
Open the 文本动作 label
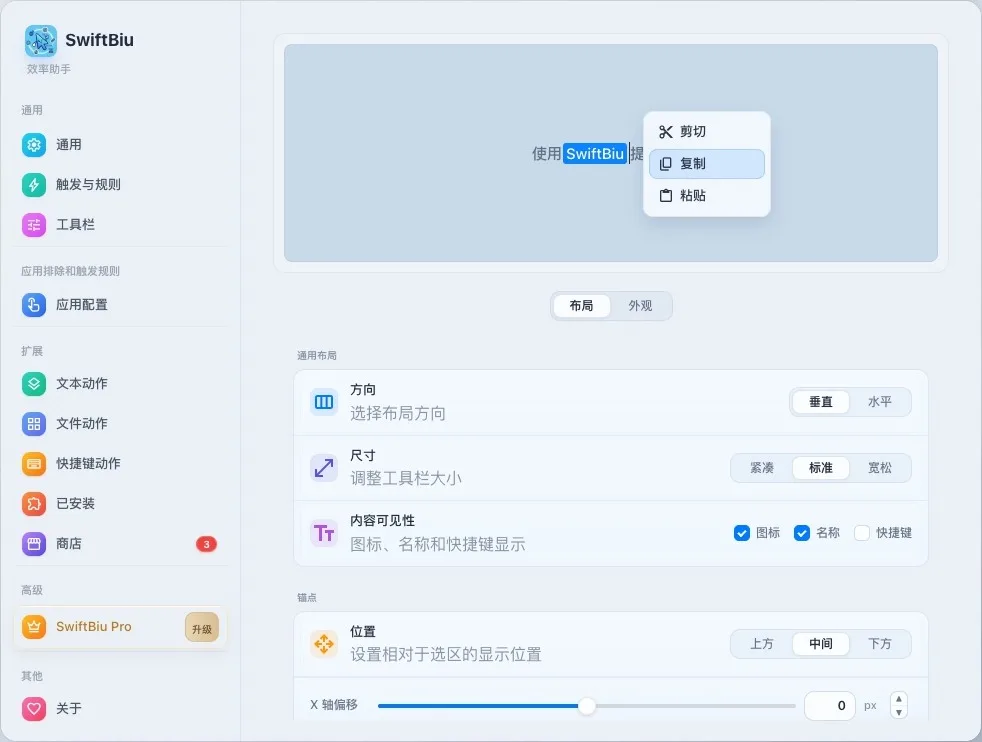[82, 383]
